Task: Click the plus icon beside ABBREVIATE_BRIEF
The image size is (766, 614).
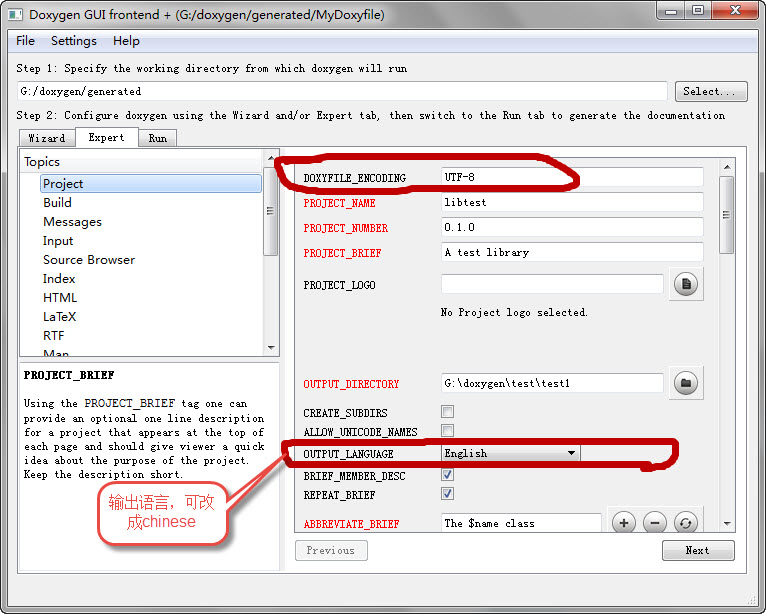Action: pyautogui.click(x=624, y=523)
